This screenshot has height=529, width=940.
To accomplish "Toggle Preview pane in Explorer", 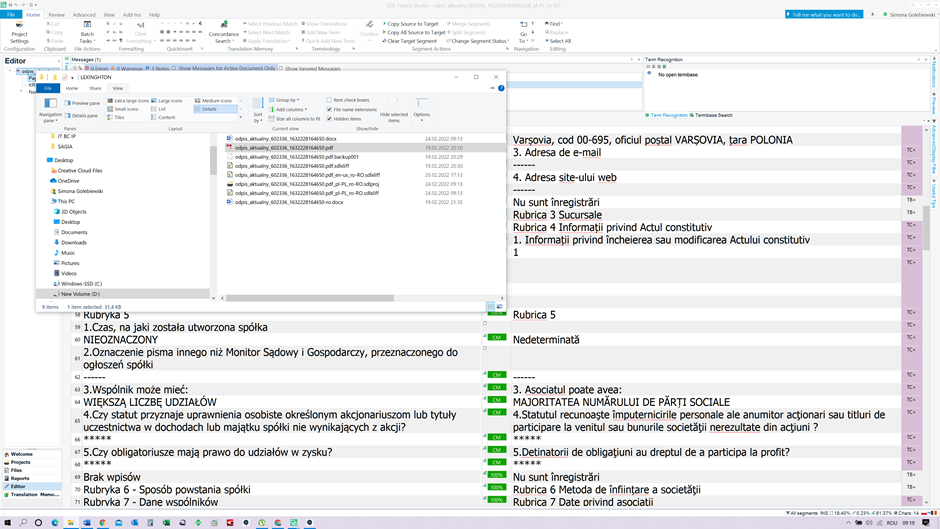I will point(82,103).
